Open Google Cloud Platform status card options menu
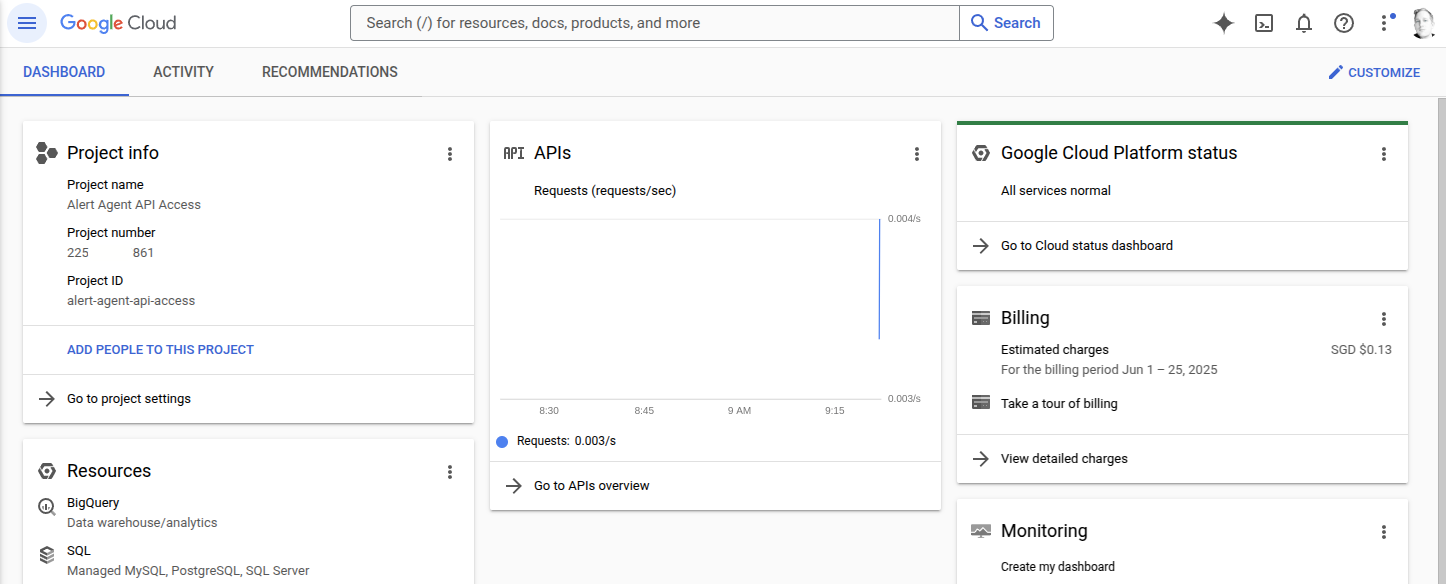This screenshot has width=1446, height=584. [1384, 154]
